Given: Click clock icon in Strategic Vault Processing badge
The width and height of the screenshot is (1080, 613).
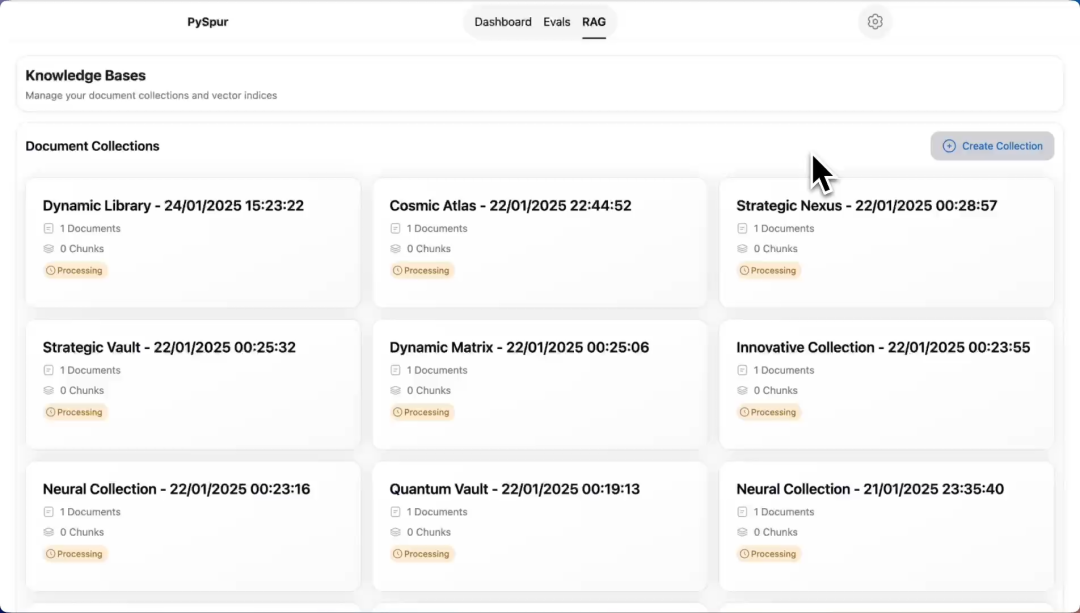Looking at the screenshot, I should pos(50,413).
